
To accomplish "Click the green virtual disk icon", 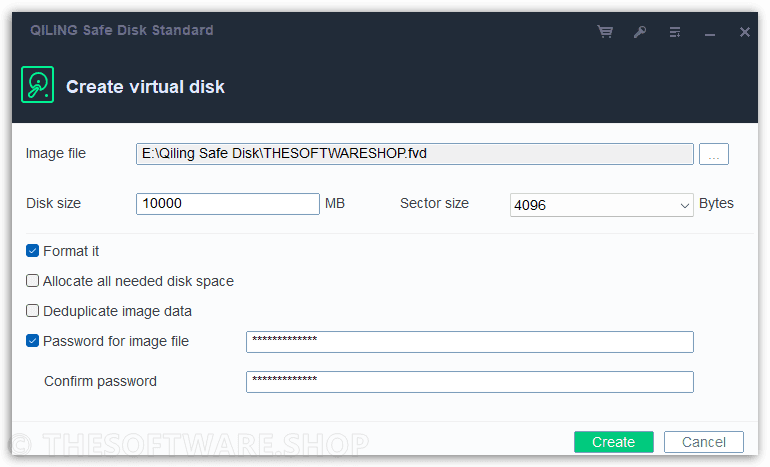I will (x=37, y=84).
